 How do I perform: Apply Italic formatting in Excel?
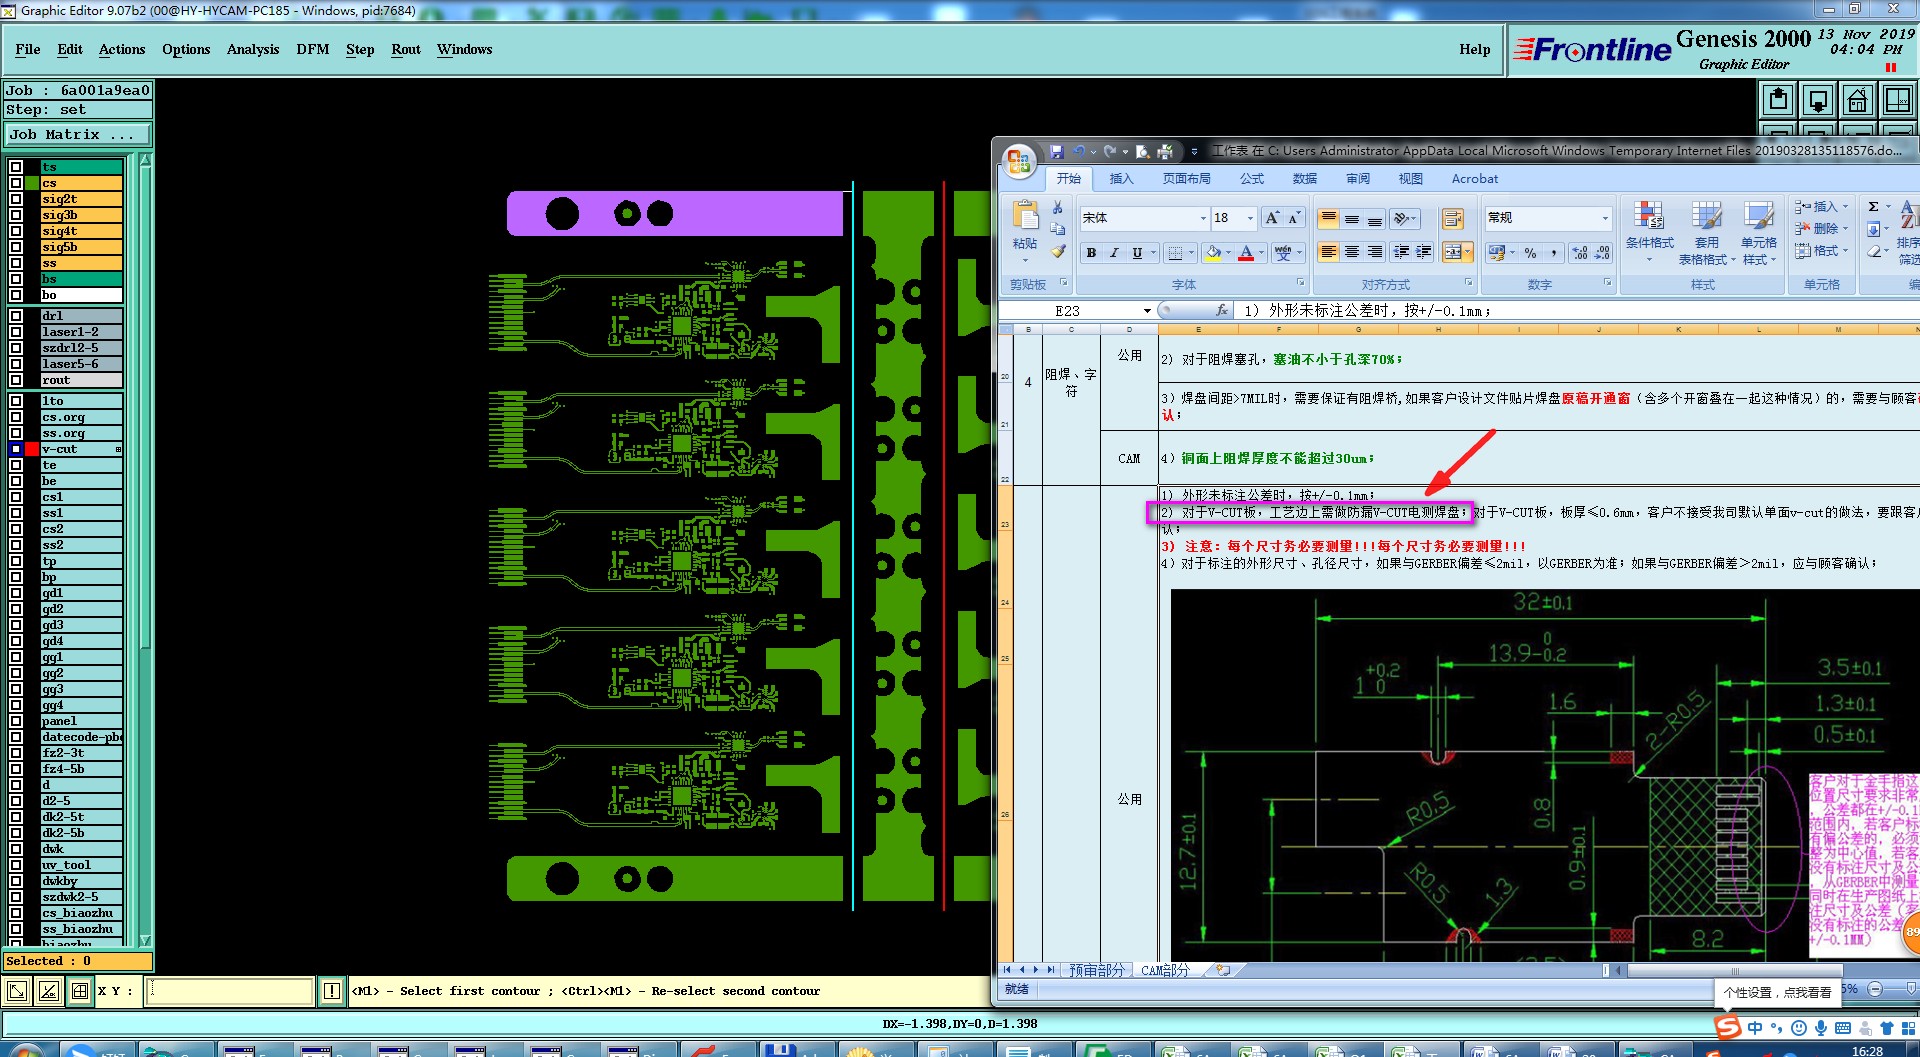(x=1114, y=253)
